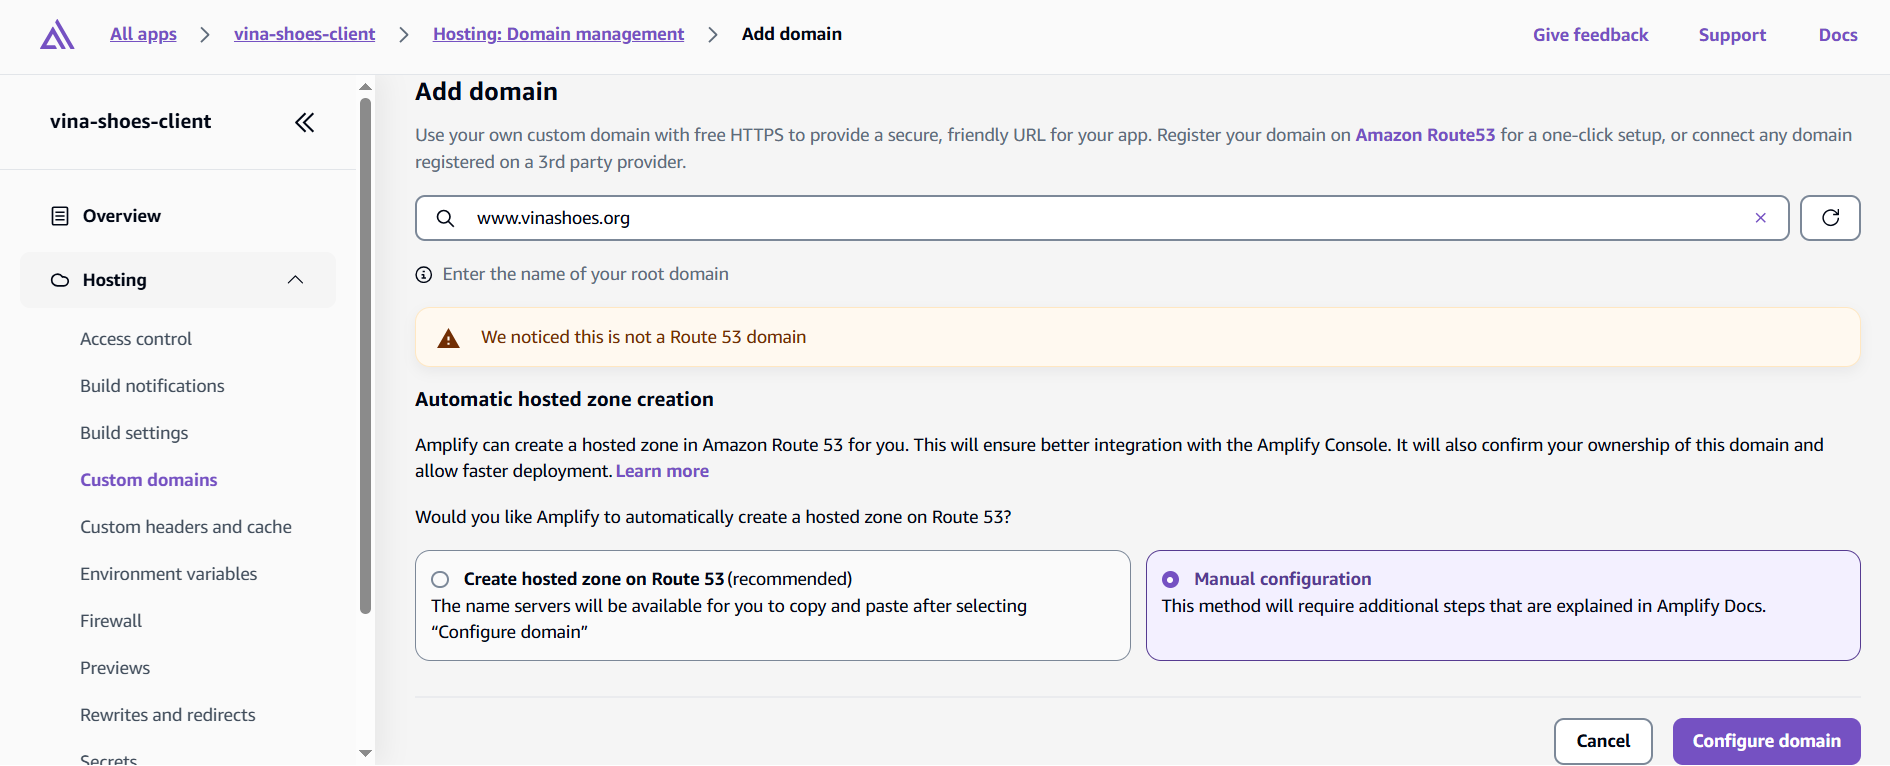Open Firewall settings
Image resolution: width=1890 pixels, height=766 pixels.
pos(111,621)
